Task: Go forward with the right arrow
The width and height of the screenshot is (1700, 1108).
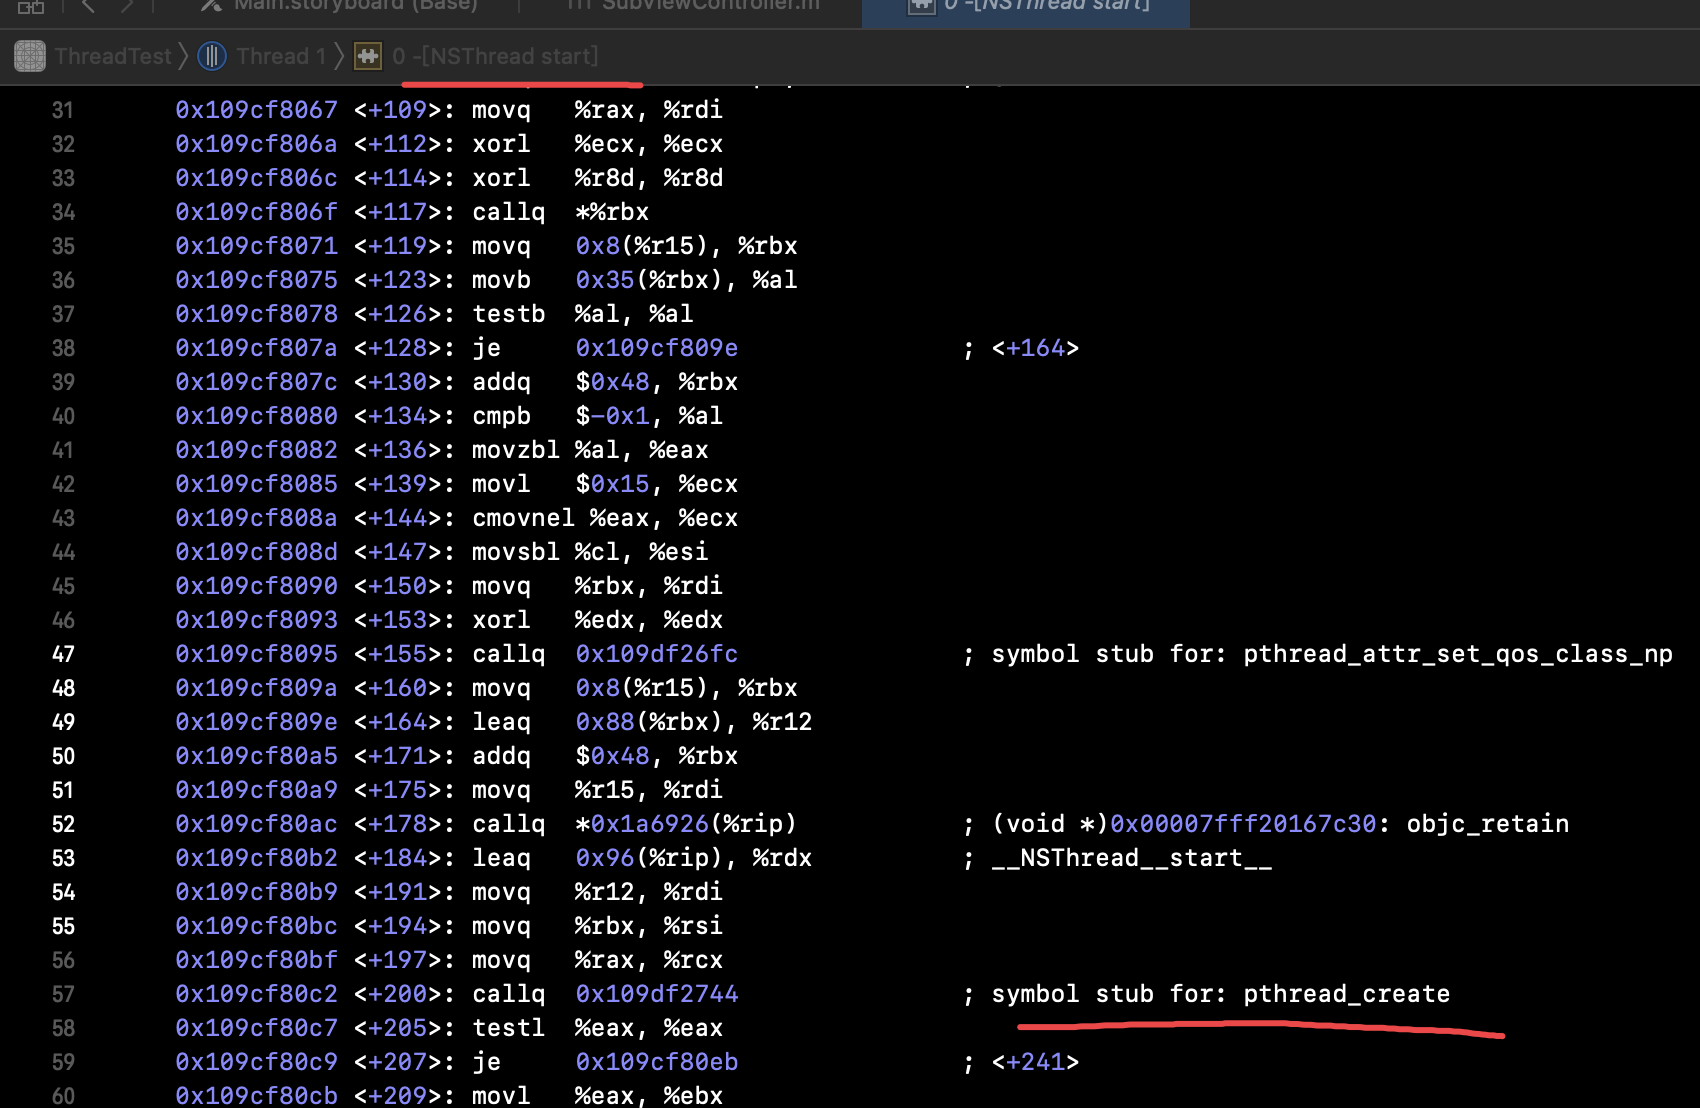Action: 126,6
